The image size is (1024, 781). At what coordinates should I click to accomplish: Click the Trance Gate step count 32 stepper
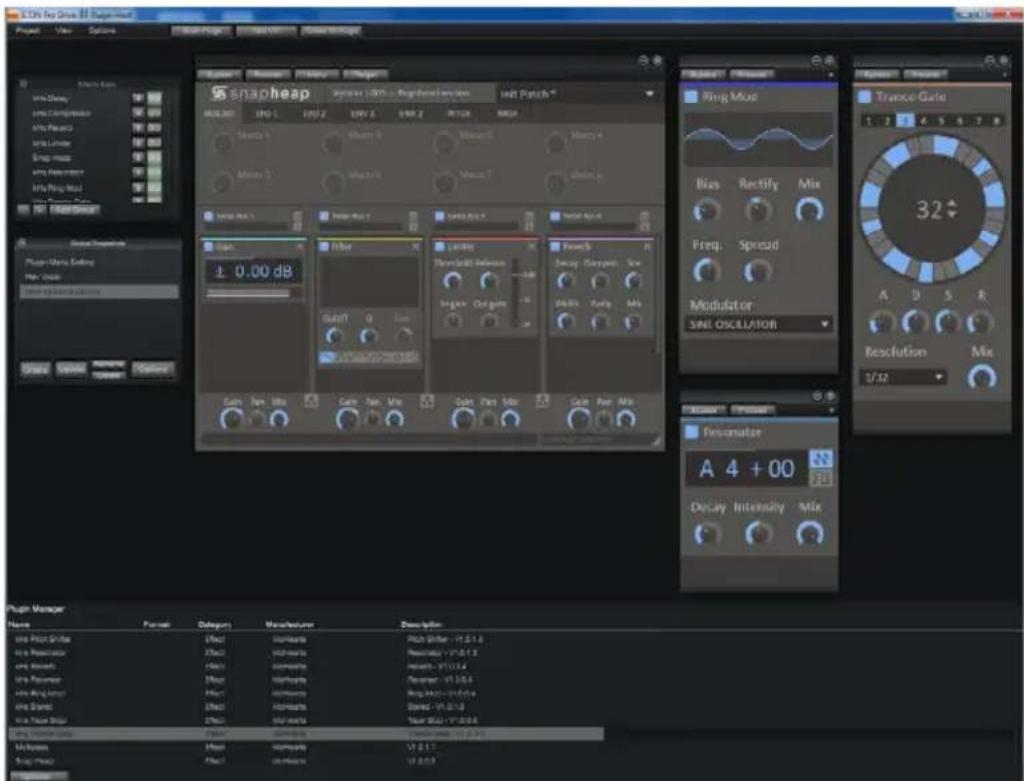952,209
